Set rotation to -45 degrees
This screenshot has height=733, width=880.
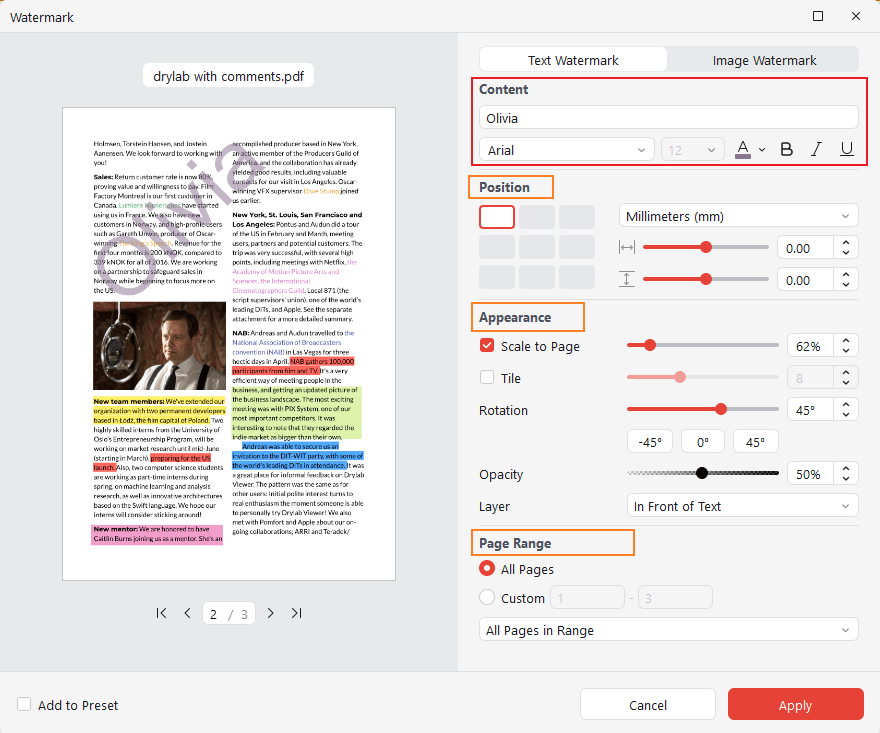649,440
